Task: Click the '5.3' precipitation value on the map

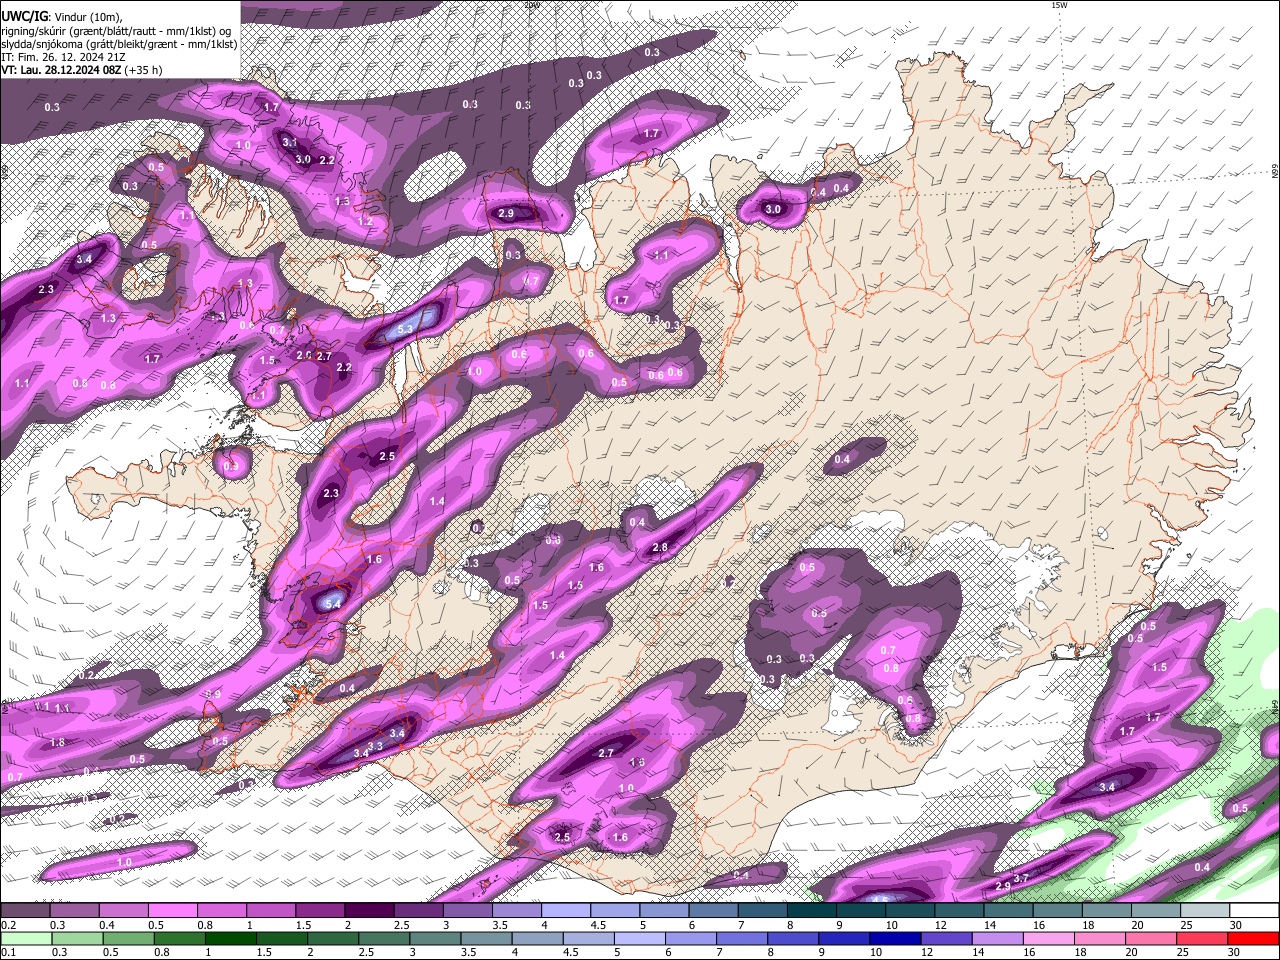Action: (x=405, y=329)
